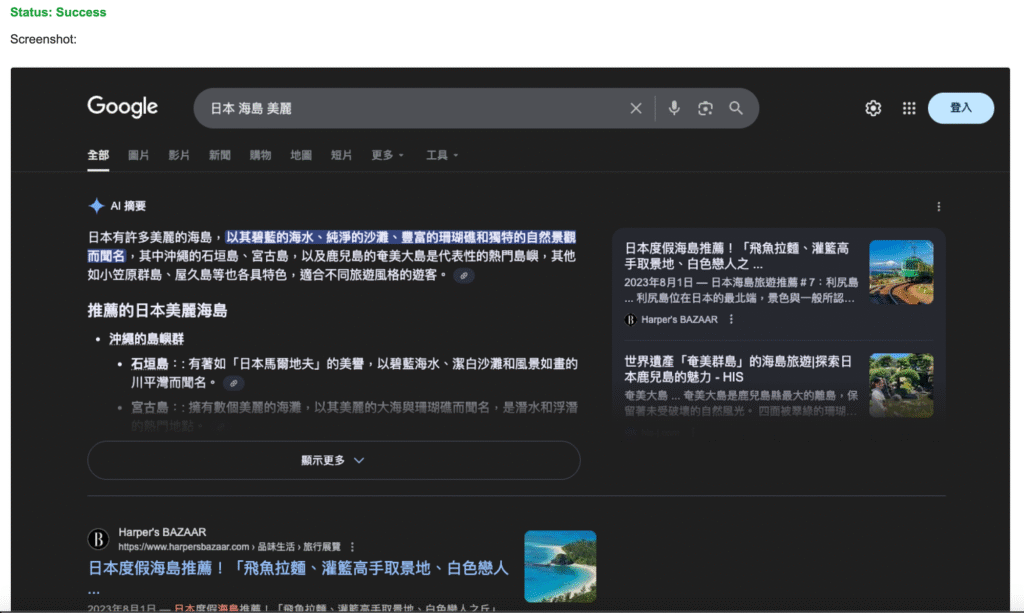Click the magnifying glass search icon

click(x=736, y=108)
